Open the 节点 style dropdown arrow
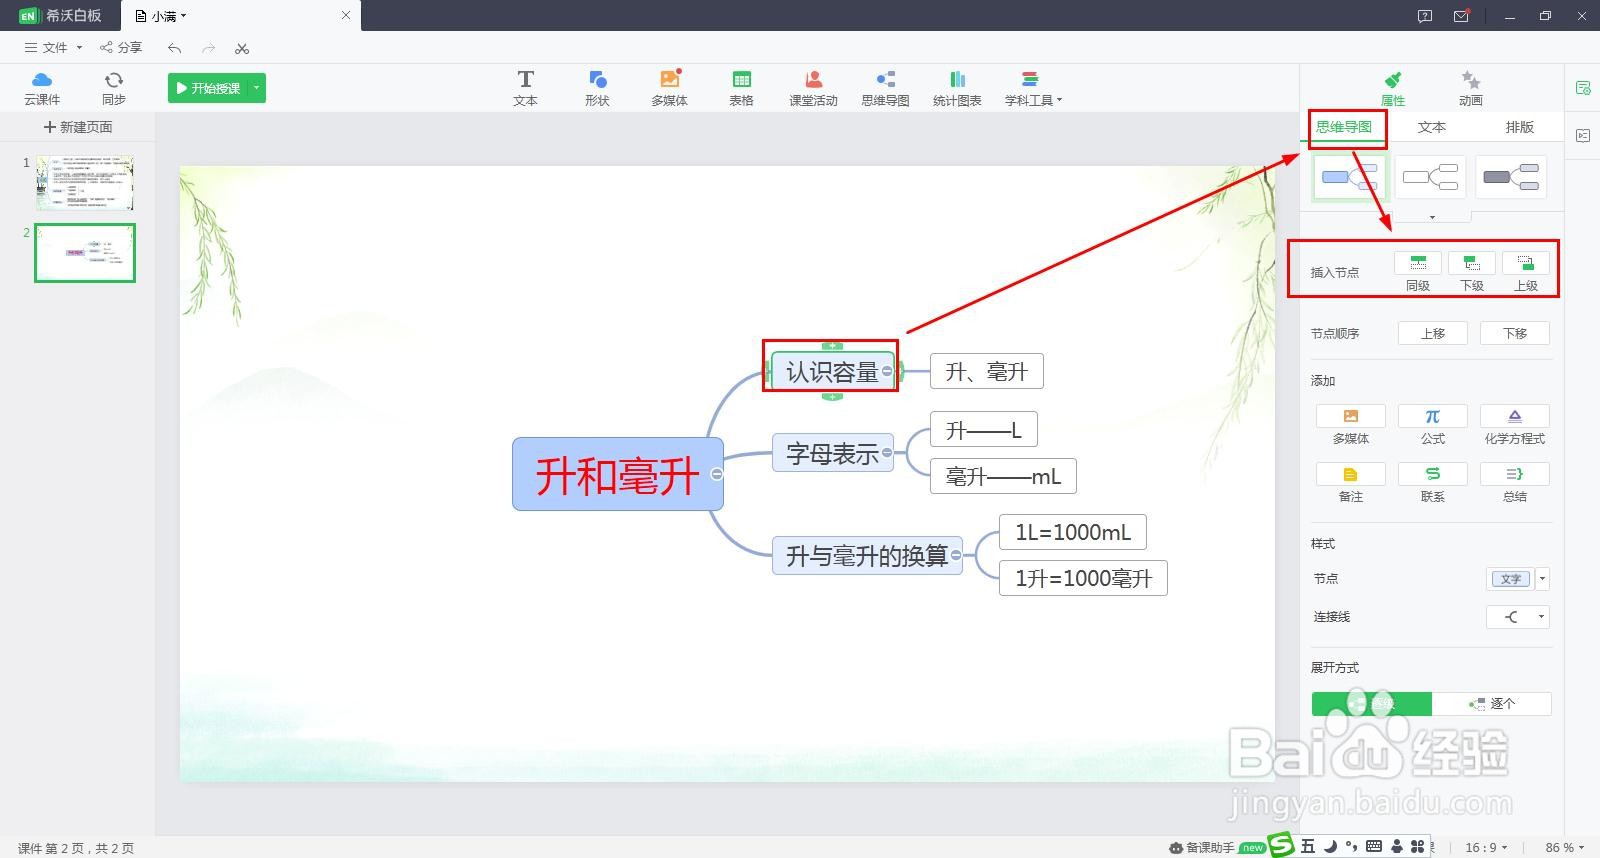 (1543, 579)
